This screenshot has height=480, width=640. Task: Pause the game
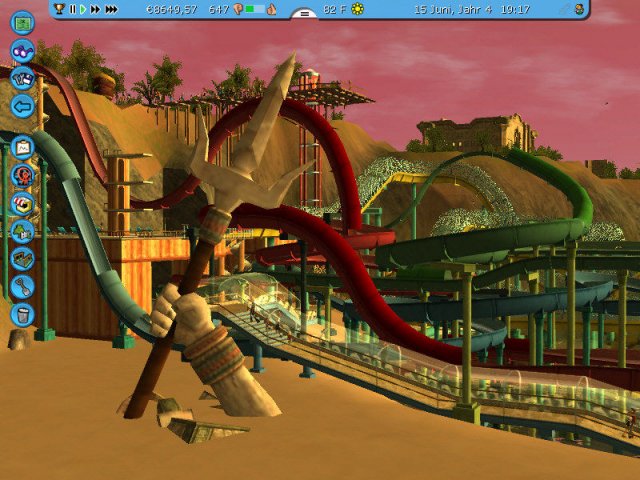(73, 9)
